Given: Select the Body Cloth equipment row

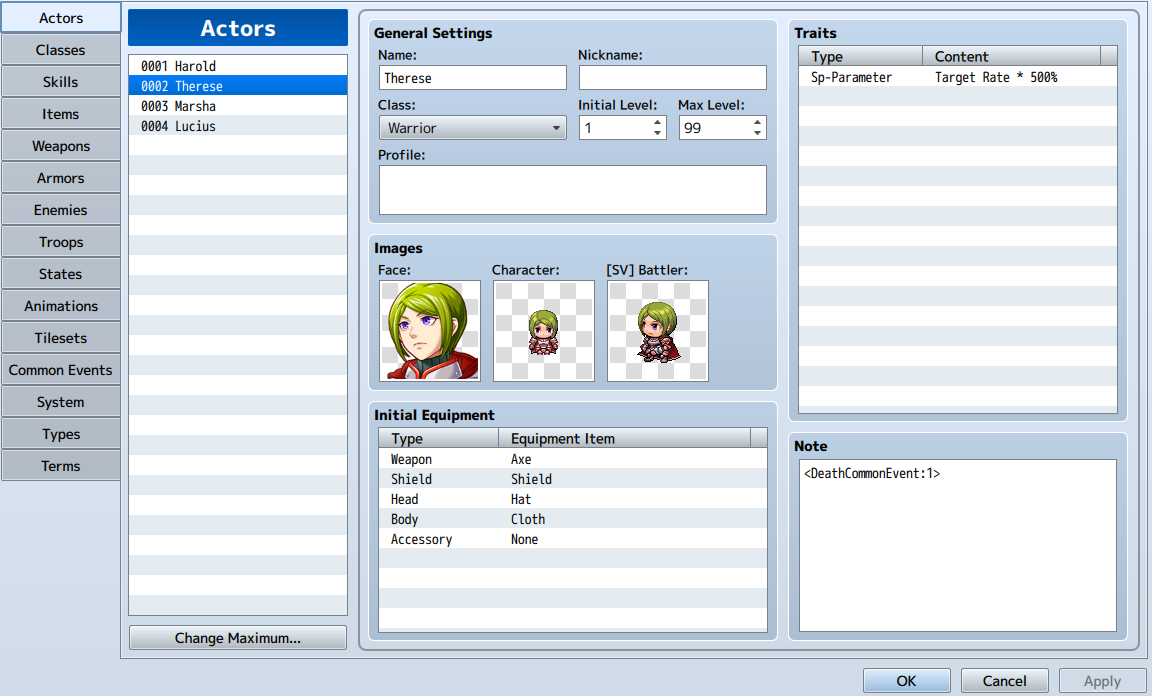Looking at the screenshot, I should pyautogui.click(x=572, y=519).
